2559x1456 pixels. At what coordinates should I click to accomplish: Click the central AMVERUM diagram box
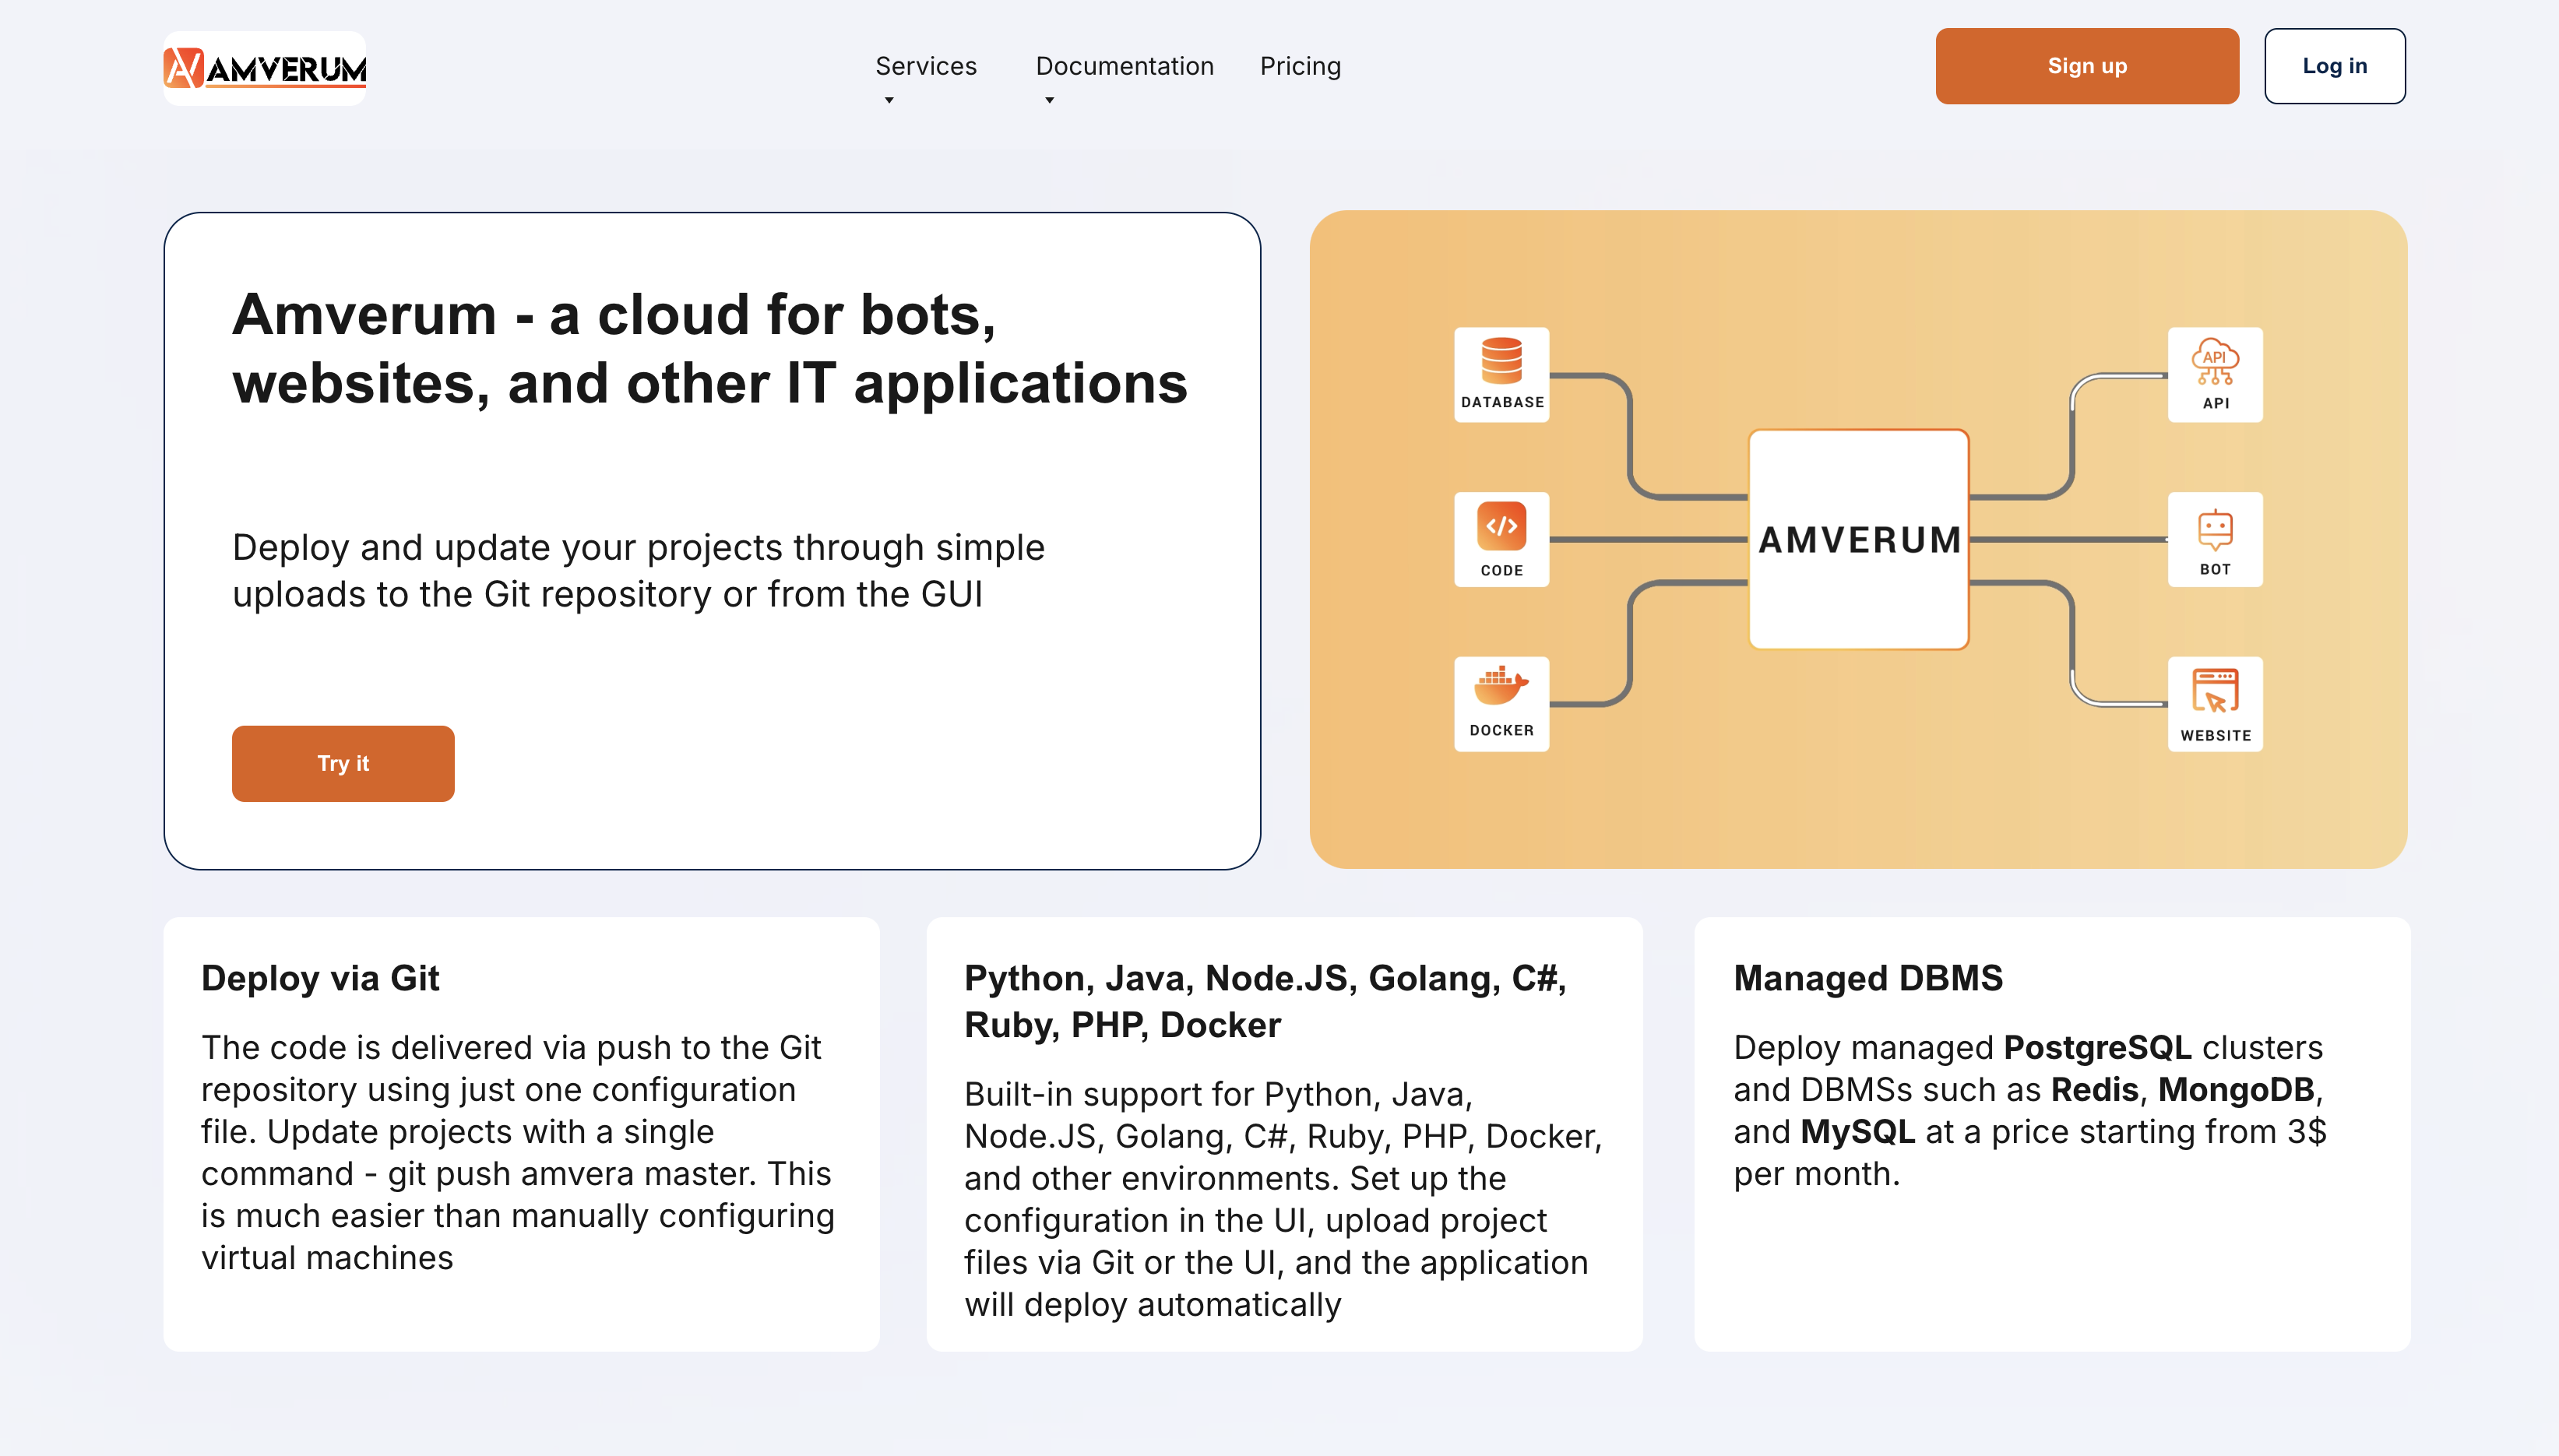(x=1859, y=540)
